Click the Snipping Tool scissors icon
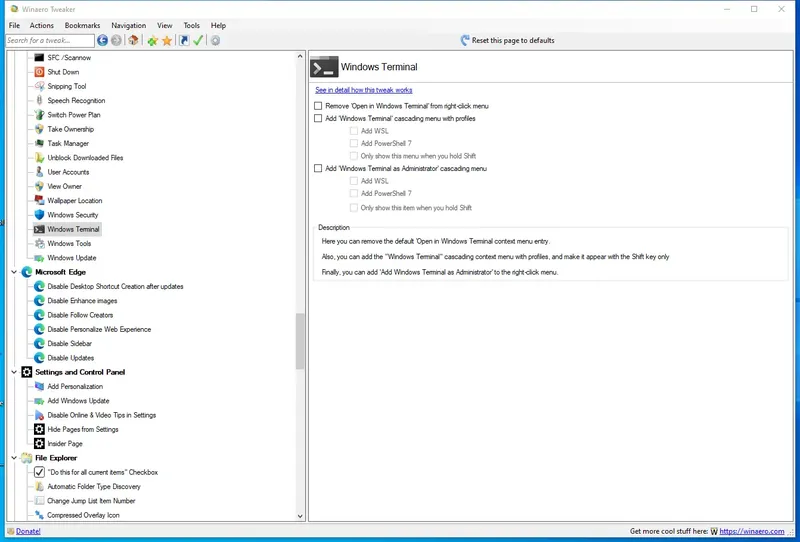 39,86
